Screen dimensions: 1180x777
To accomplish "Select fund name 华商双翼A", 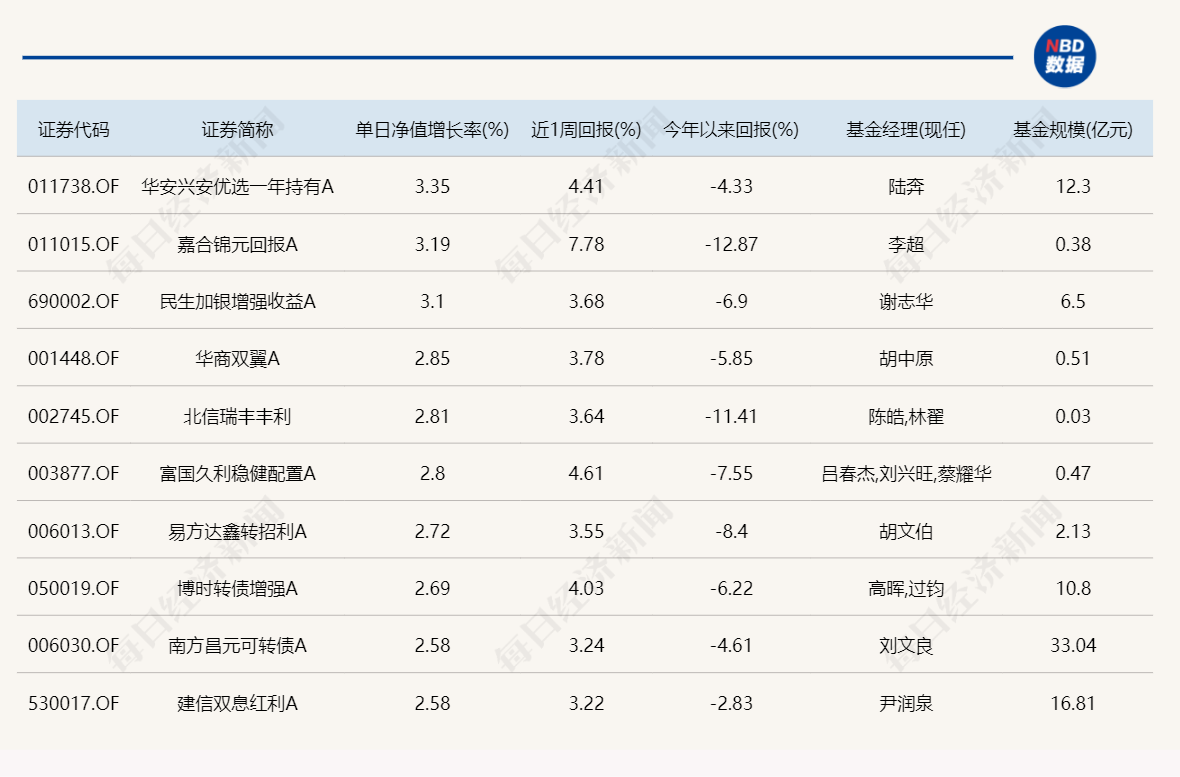I will (237, 358).
